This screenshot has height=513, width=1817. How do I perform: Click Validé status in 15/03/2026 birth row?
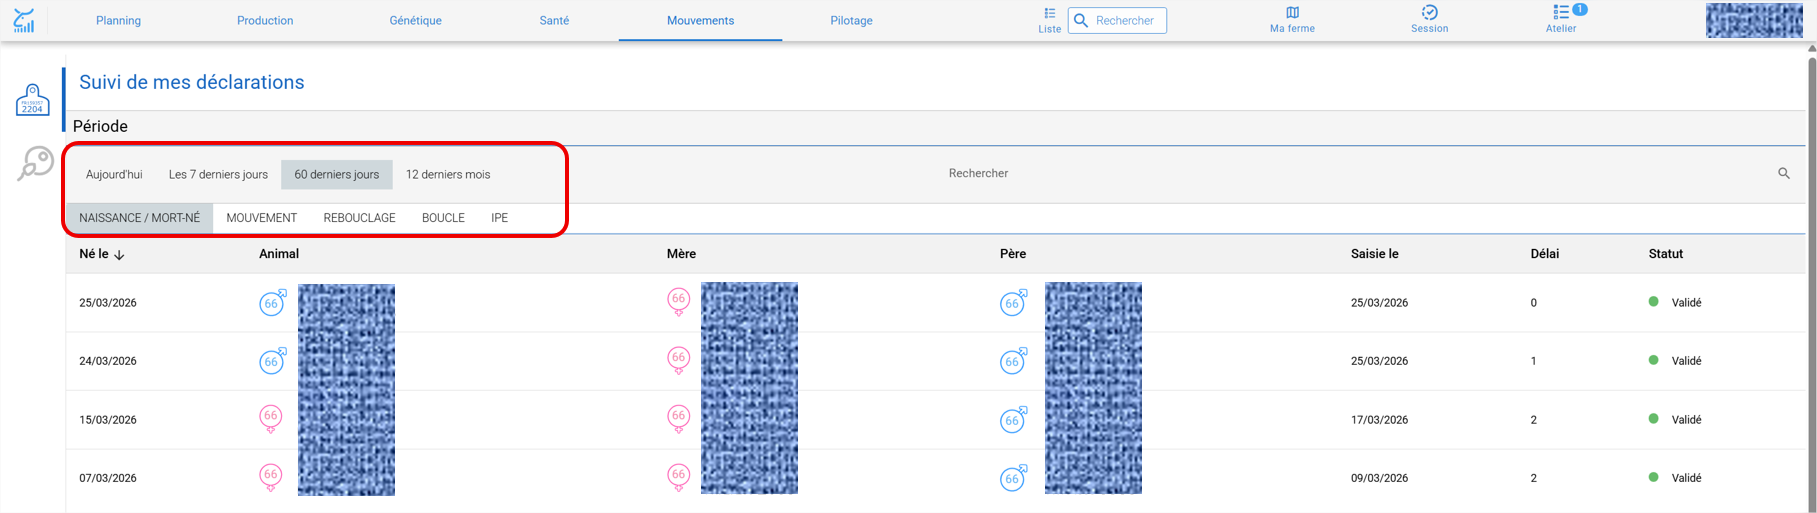tap(1686, 420)
